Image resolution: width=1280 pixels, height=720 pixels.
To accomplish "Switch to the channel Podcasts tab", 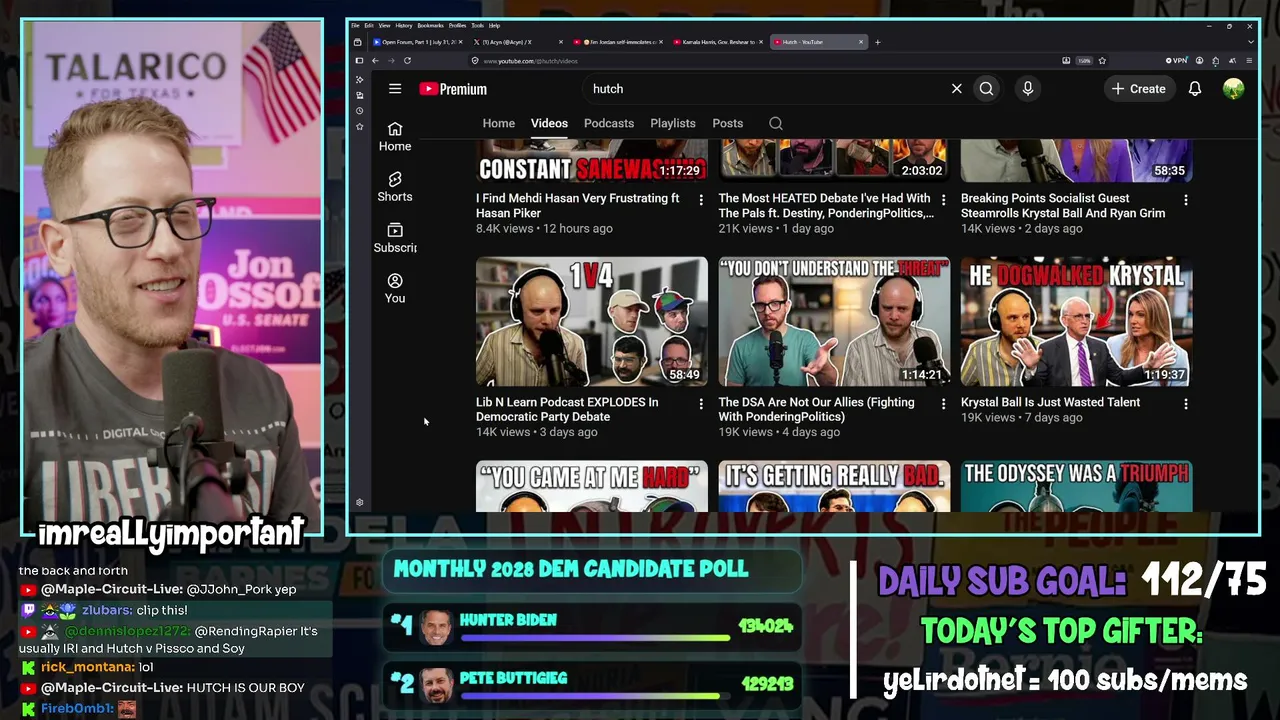I will pos(609,123).
